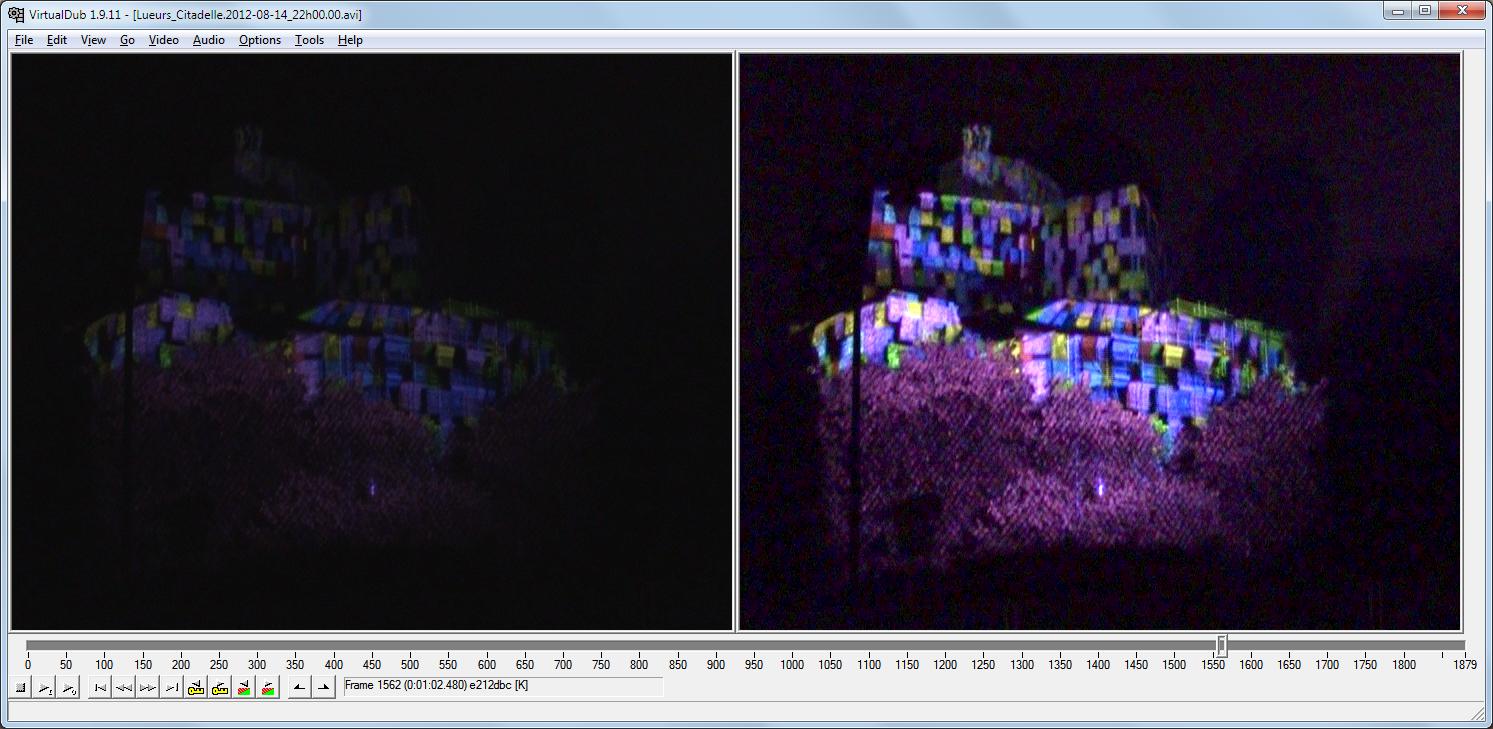Image resolution: width=1493 pixels, height=729 pixels.
Task: Open the Audio menu
Action: coord(209,40)
